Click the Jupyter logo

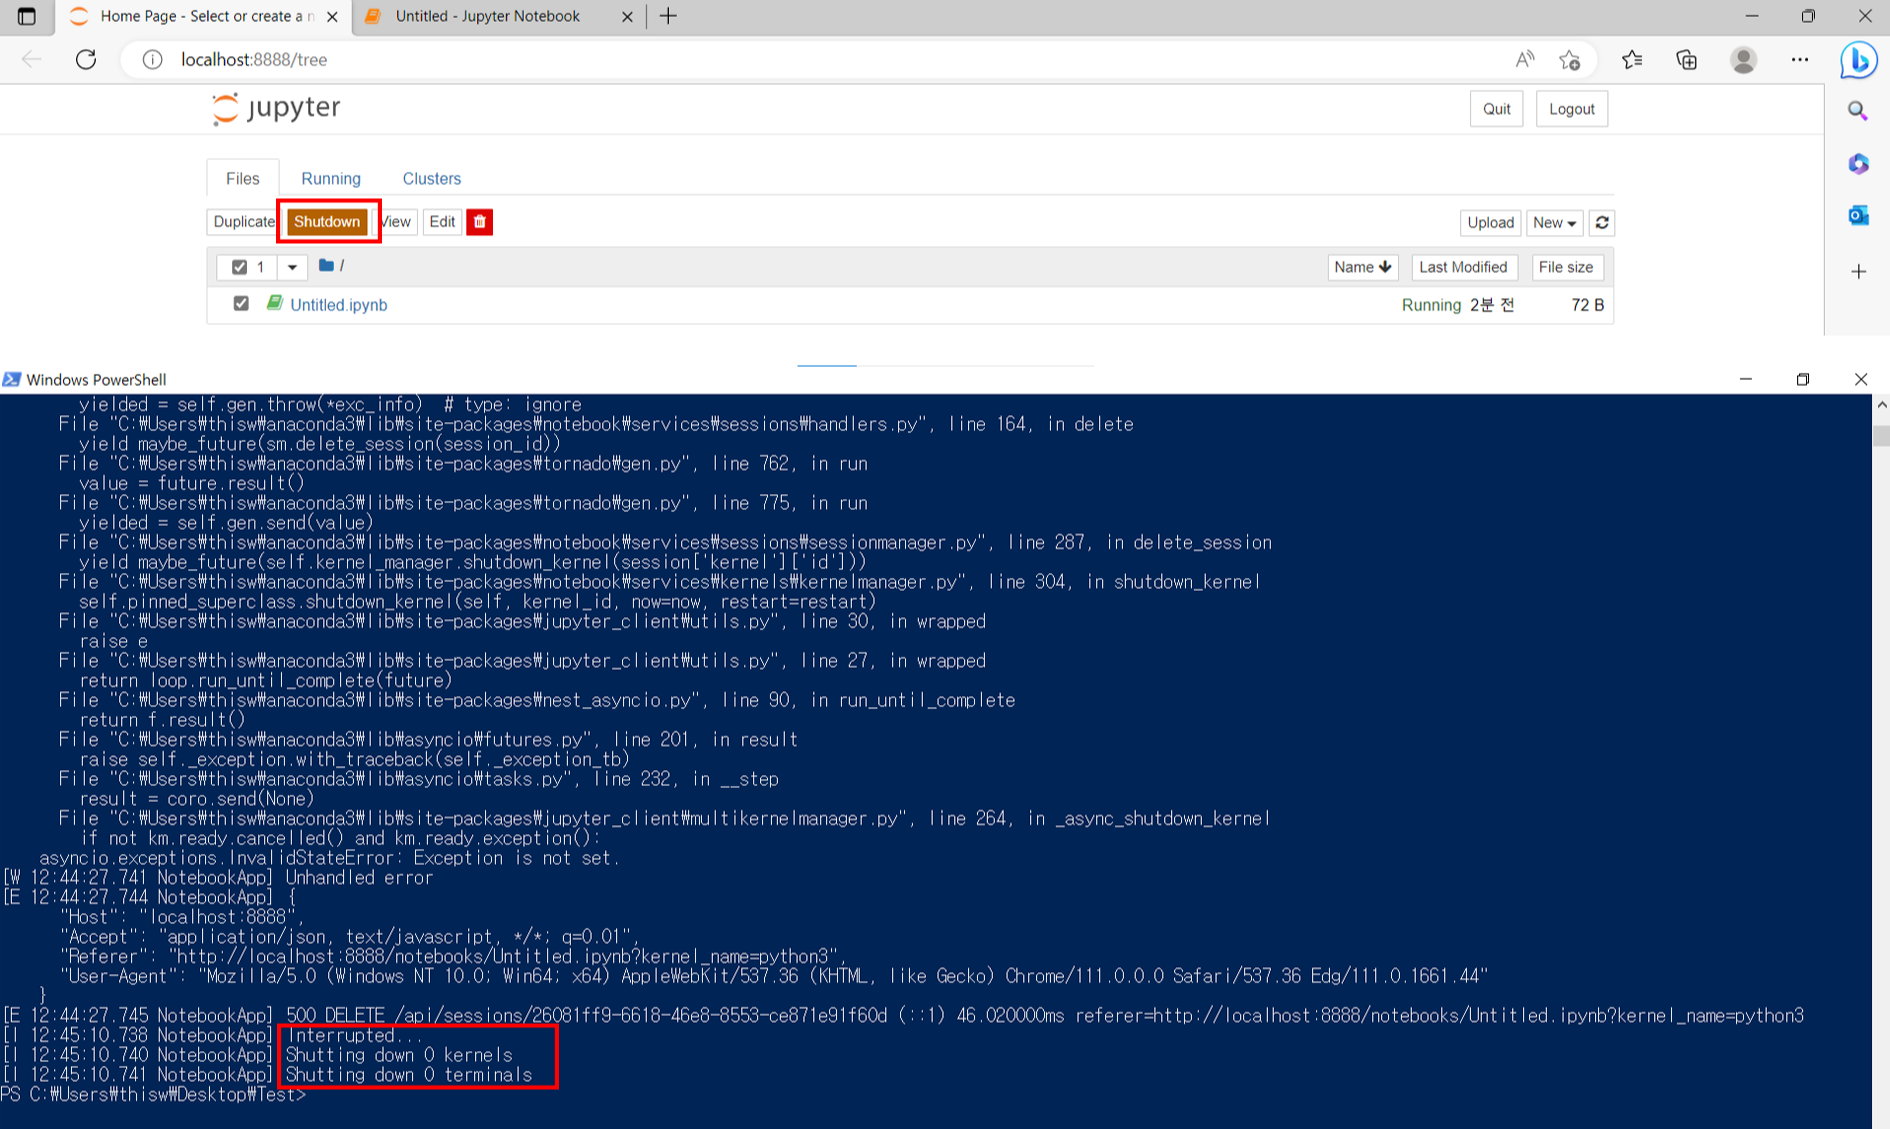pyautogui.click(x=276, y=108)
